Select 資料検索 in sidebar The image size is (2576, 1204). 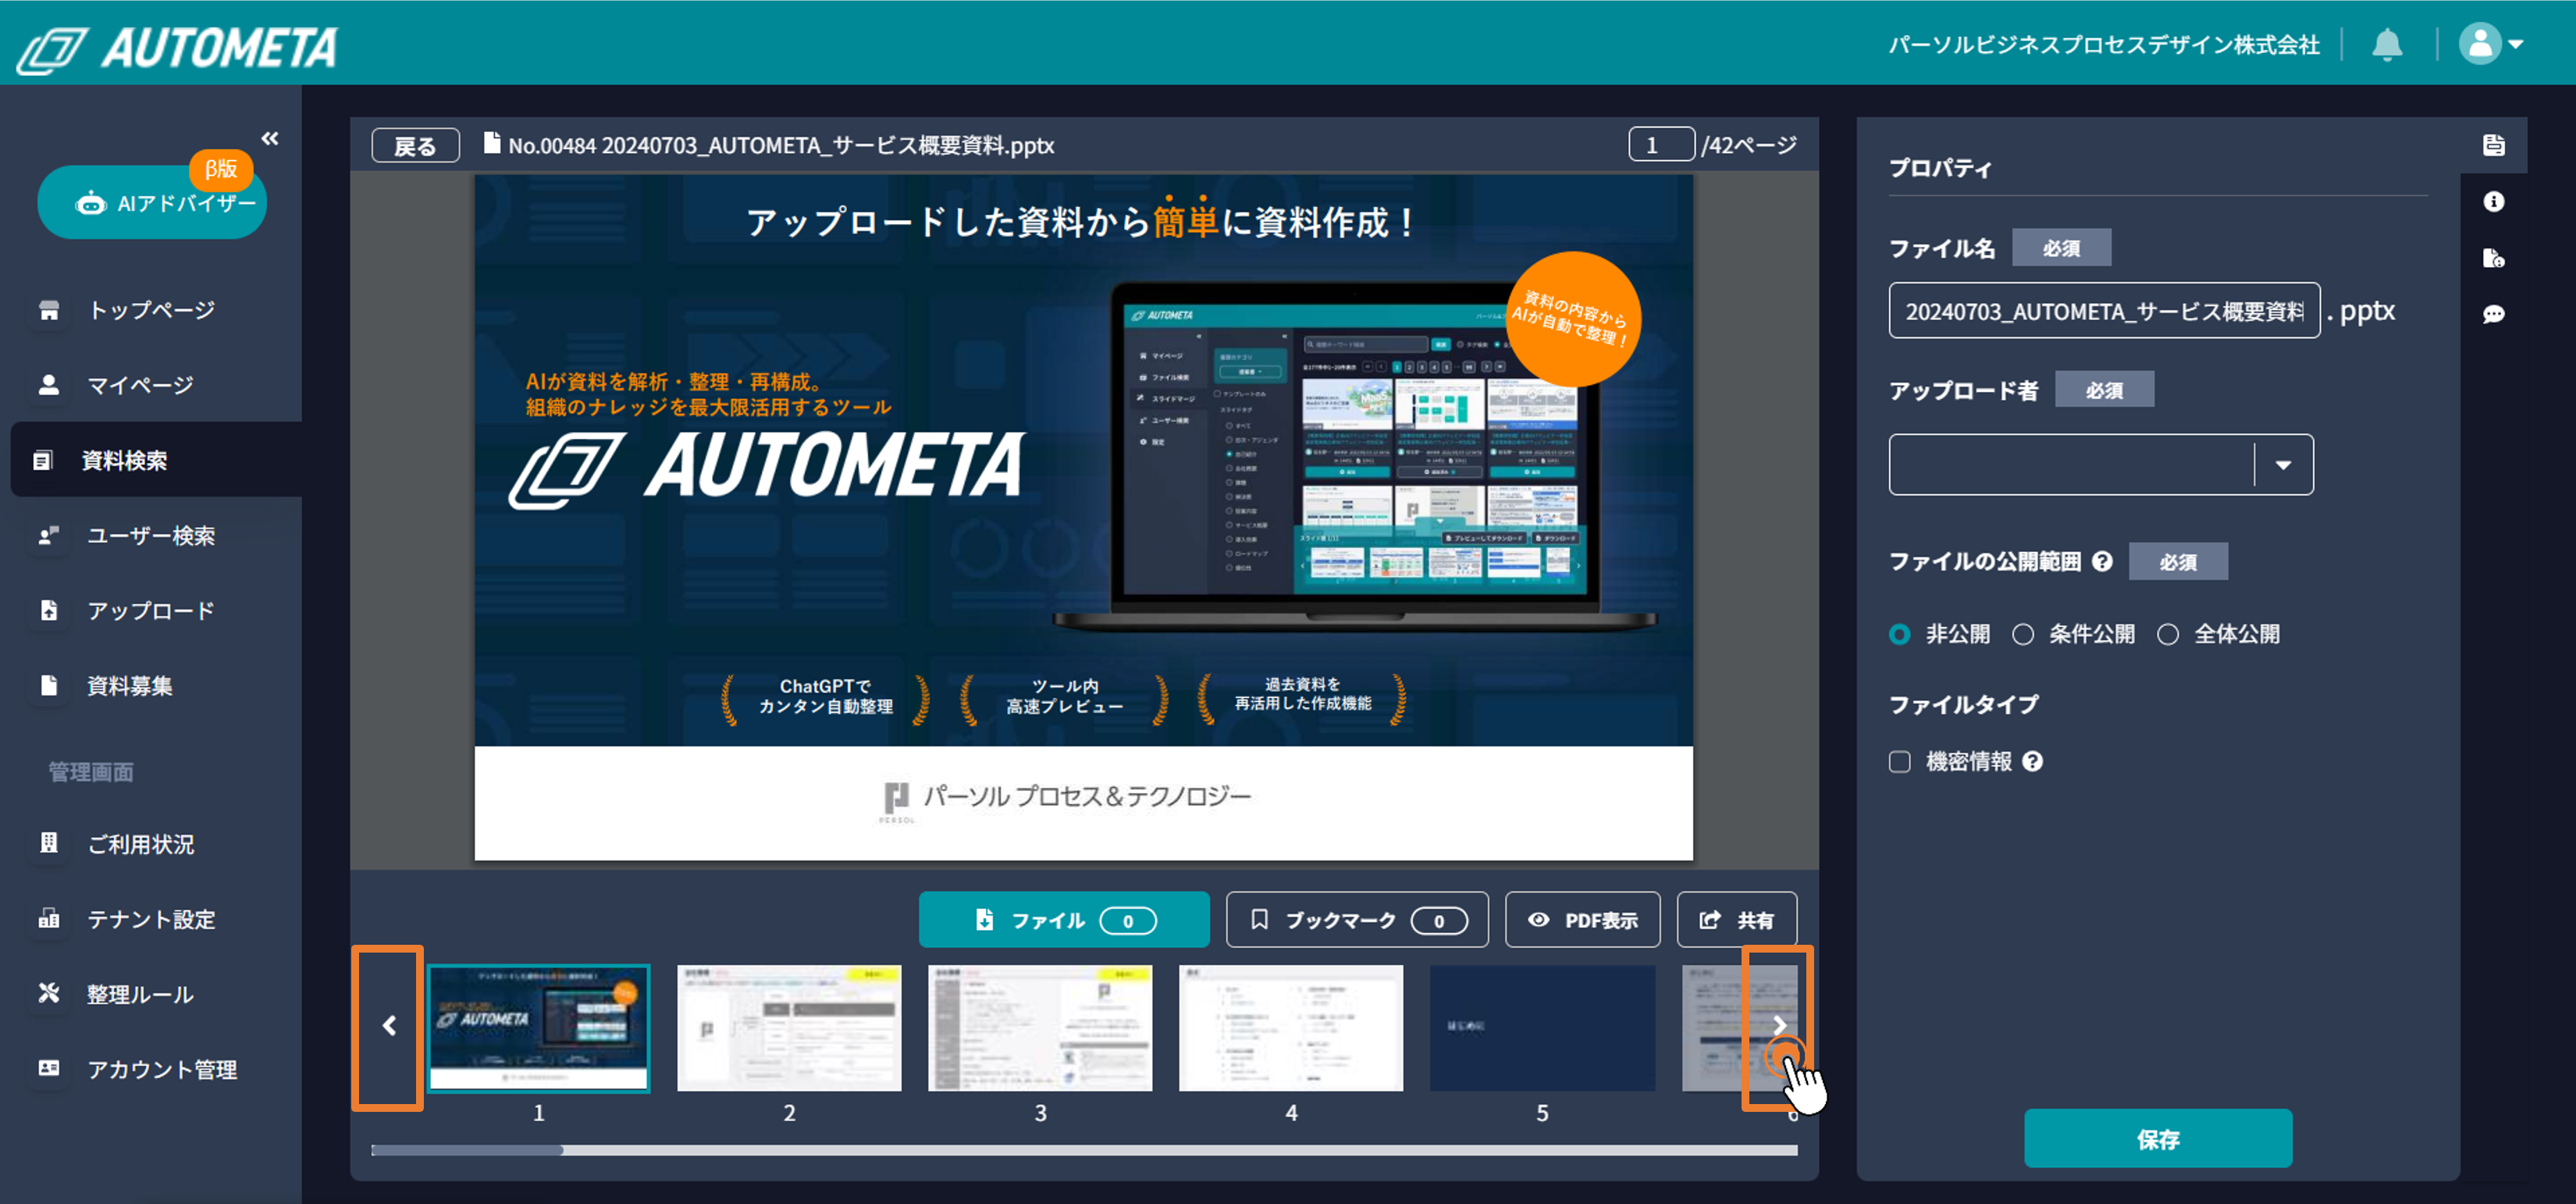pos(156,460)
